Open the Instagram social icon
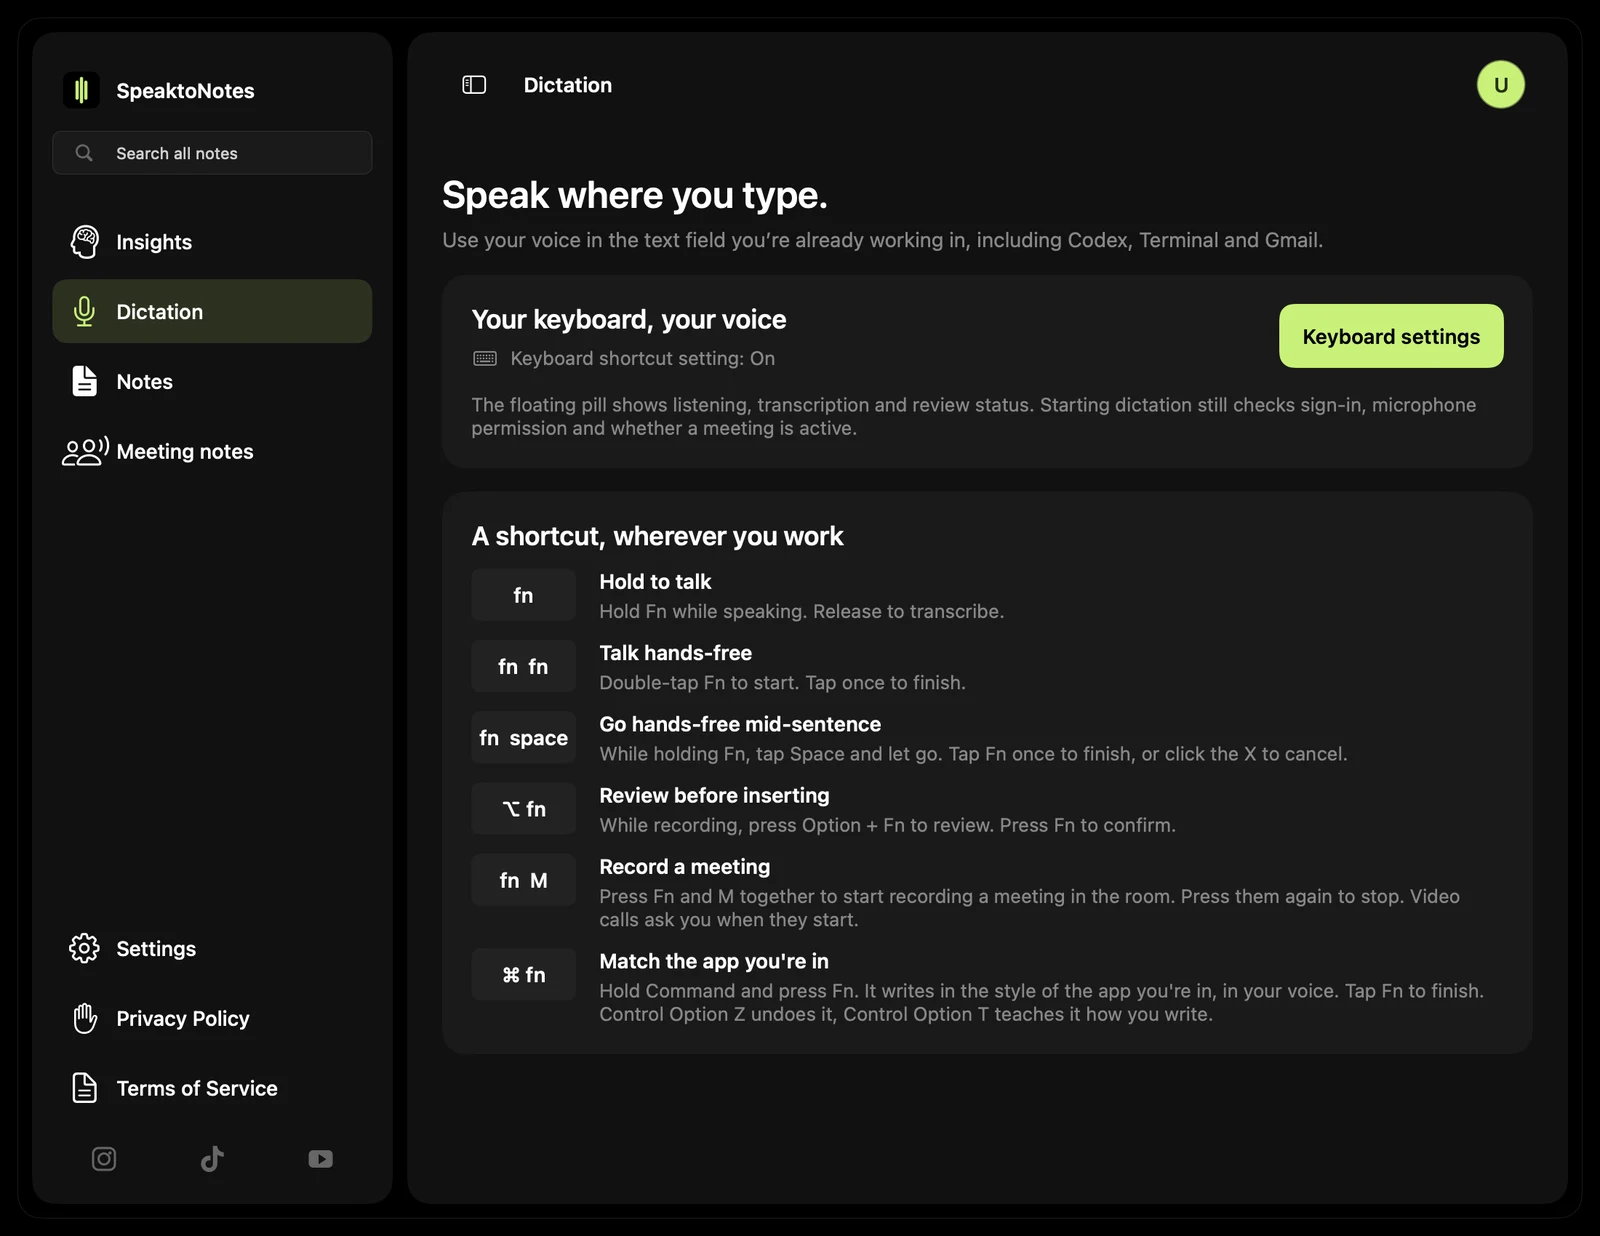 104,1159
